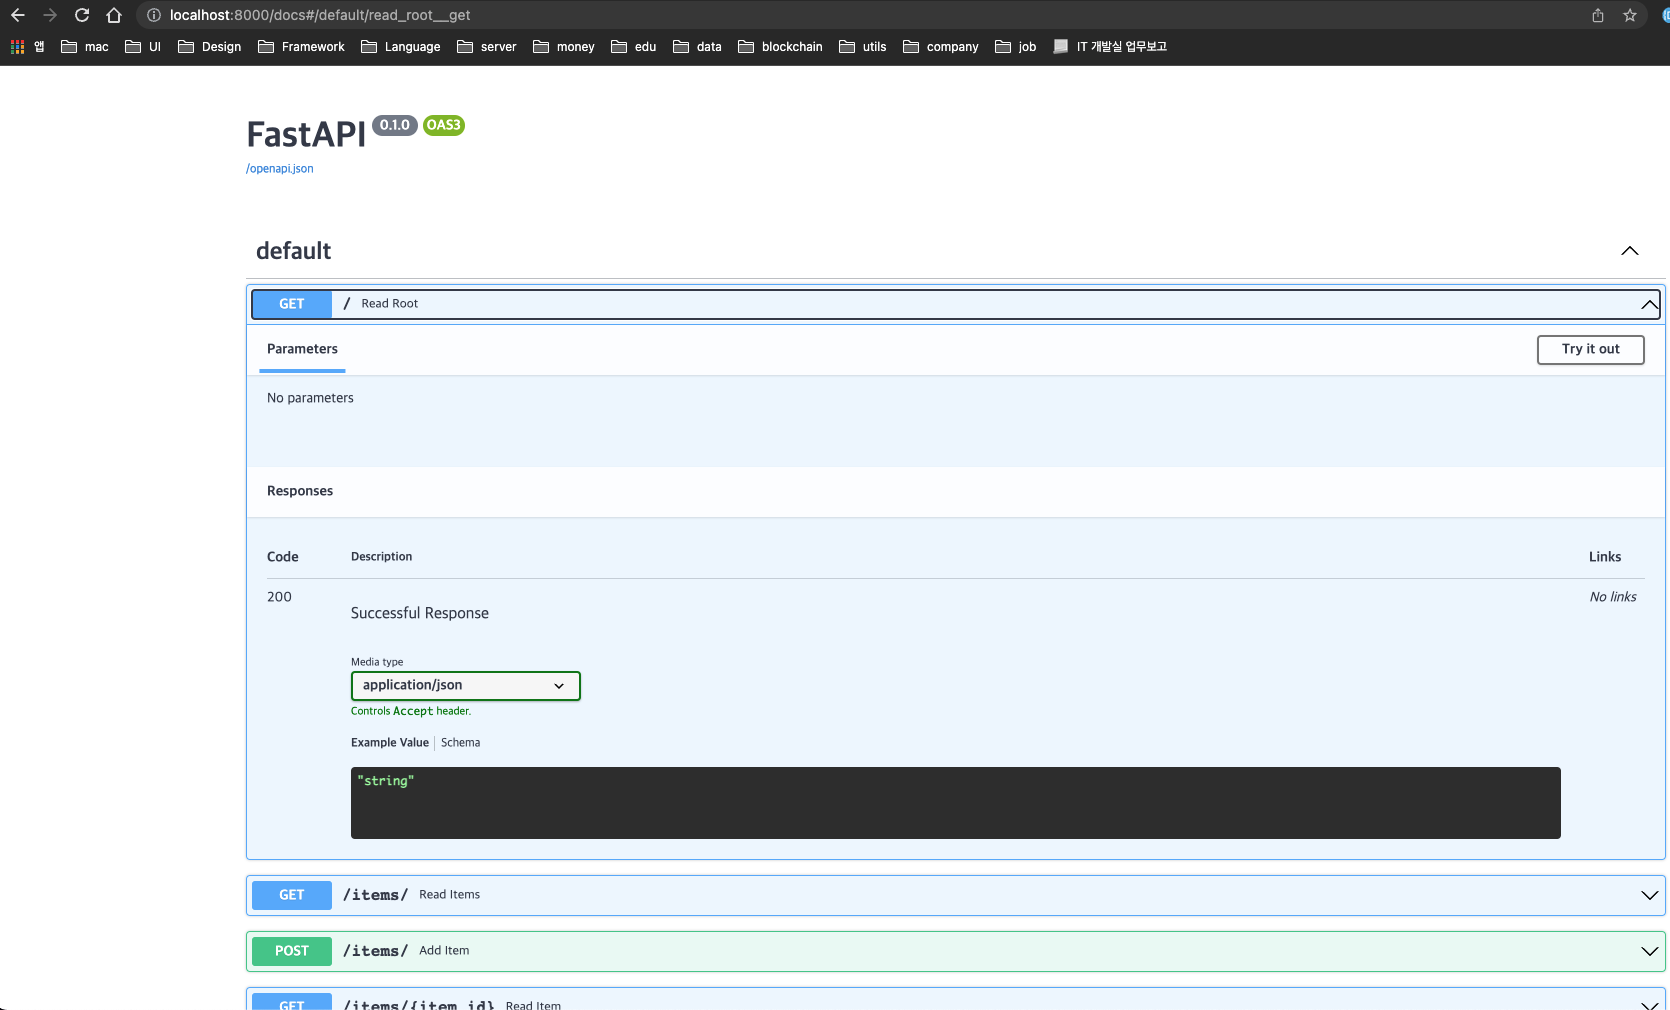Viewport: 1670px width, 1010px height.
Task: Click the 200 response code
Action: tap(279, 597)
